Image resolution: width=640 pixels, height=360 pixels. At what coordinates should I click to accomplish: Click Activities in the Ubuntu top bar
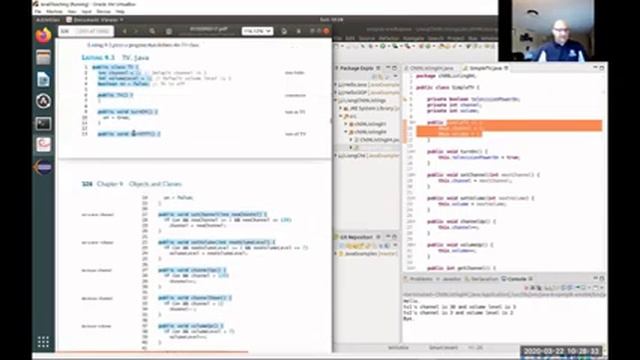click(x=48, y=20)
